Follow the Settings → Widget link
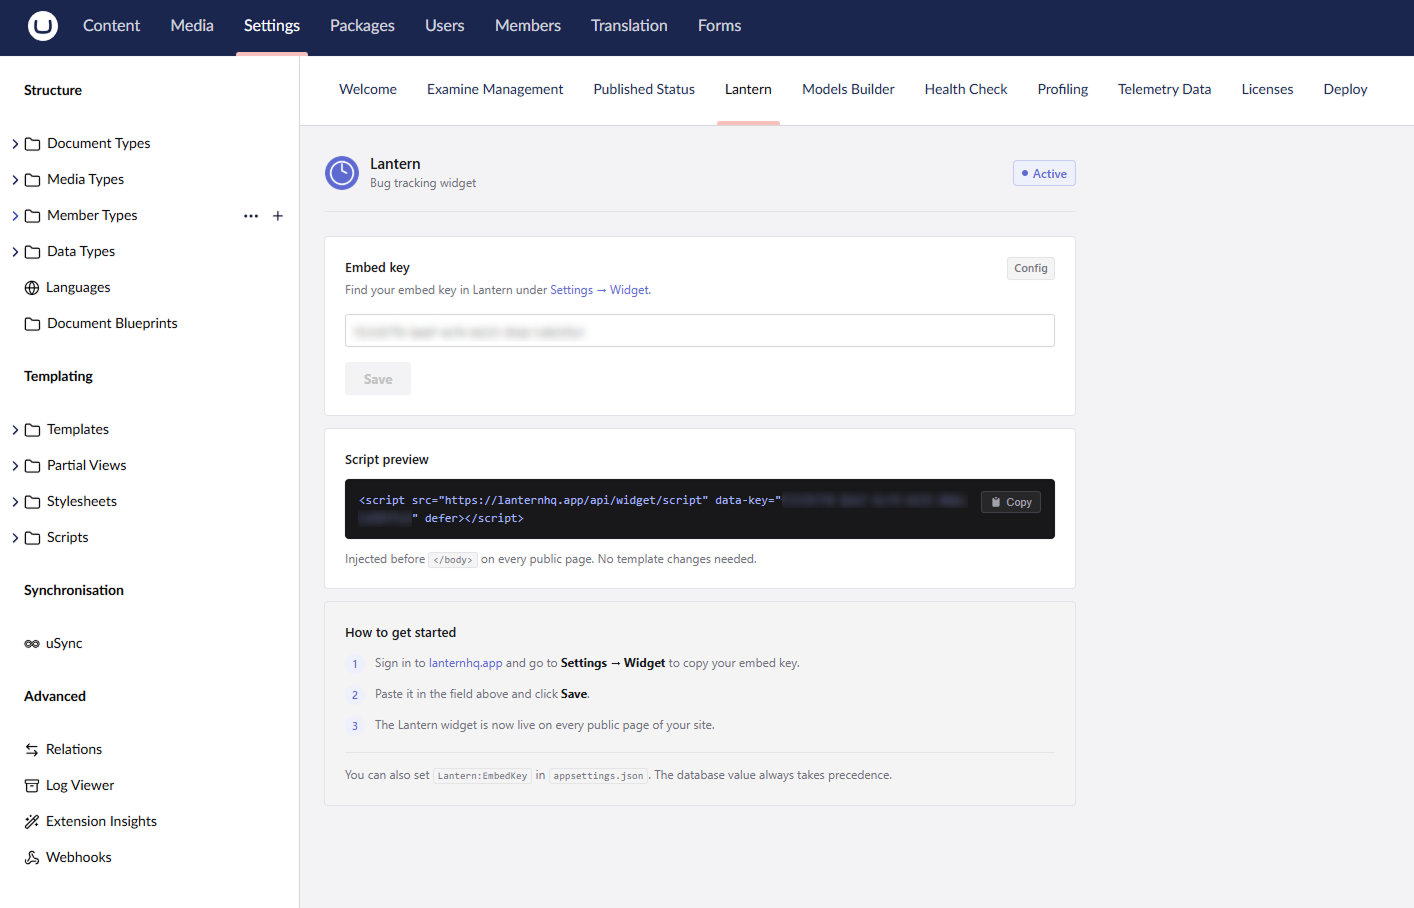This screenshot has width=1414, height=908. click(x=599, y=291)
